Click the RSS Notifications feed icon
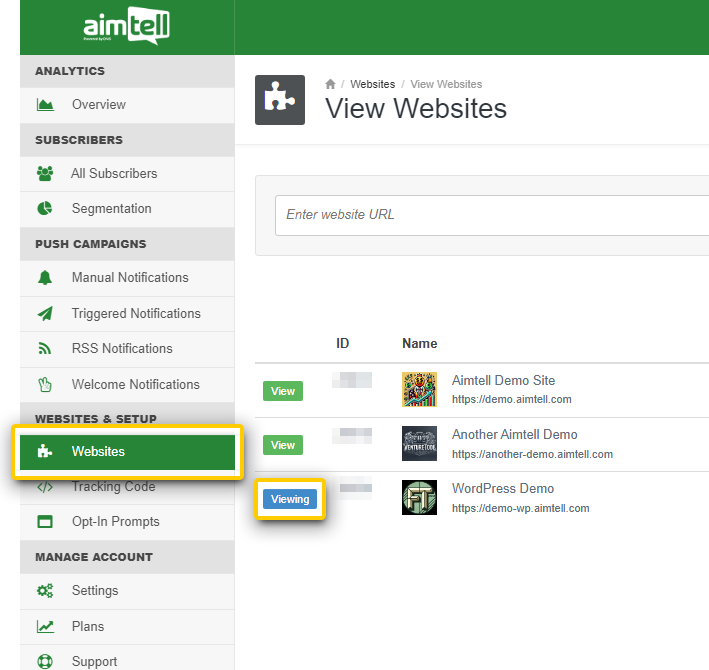The image size is (709, 670). pyautogui.click(x=45, y=349)
